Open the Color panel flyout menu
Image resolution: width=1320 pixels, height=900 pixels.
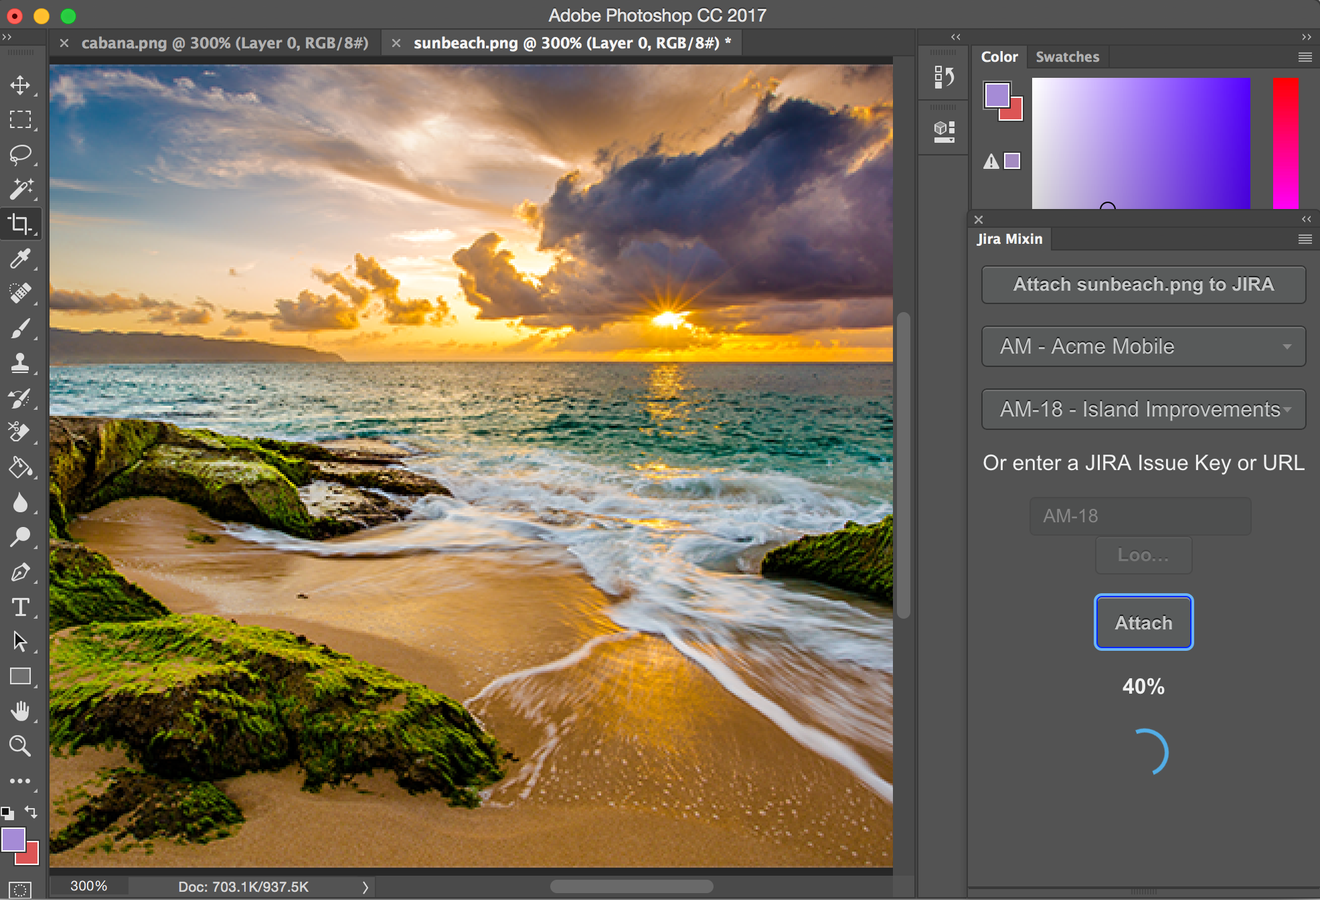pos(1305,57)
